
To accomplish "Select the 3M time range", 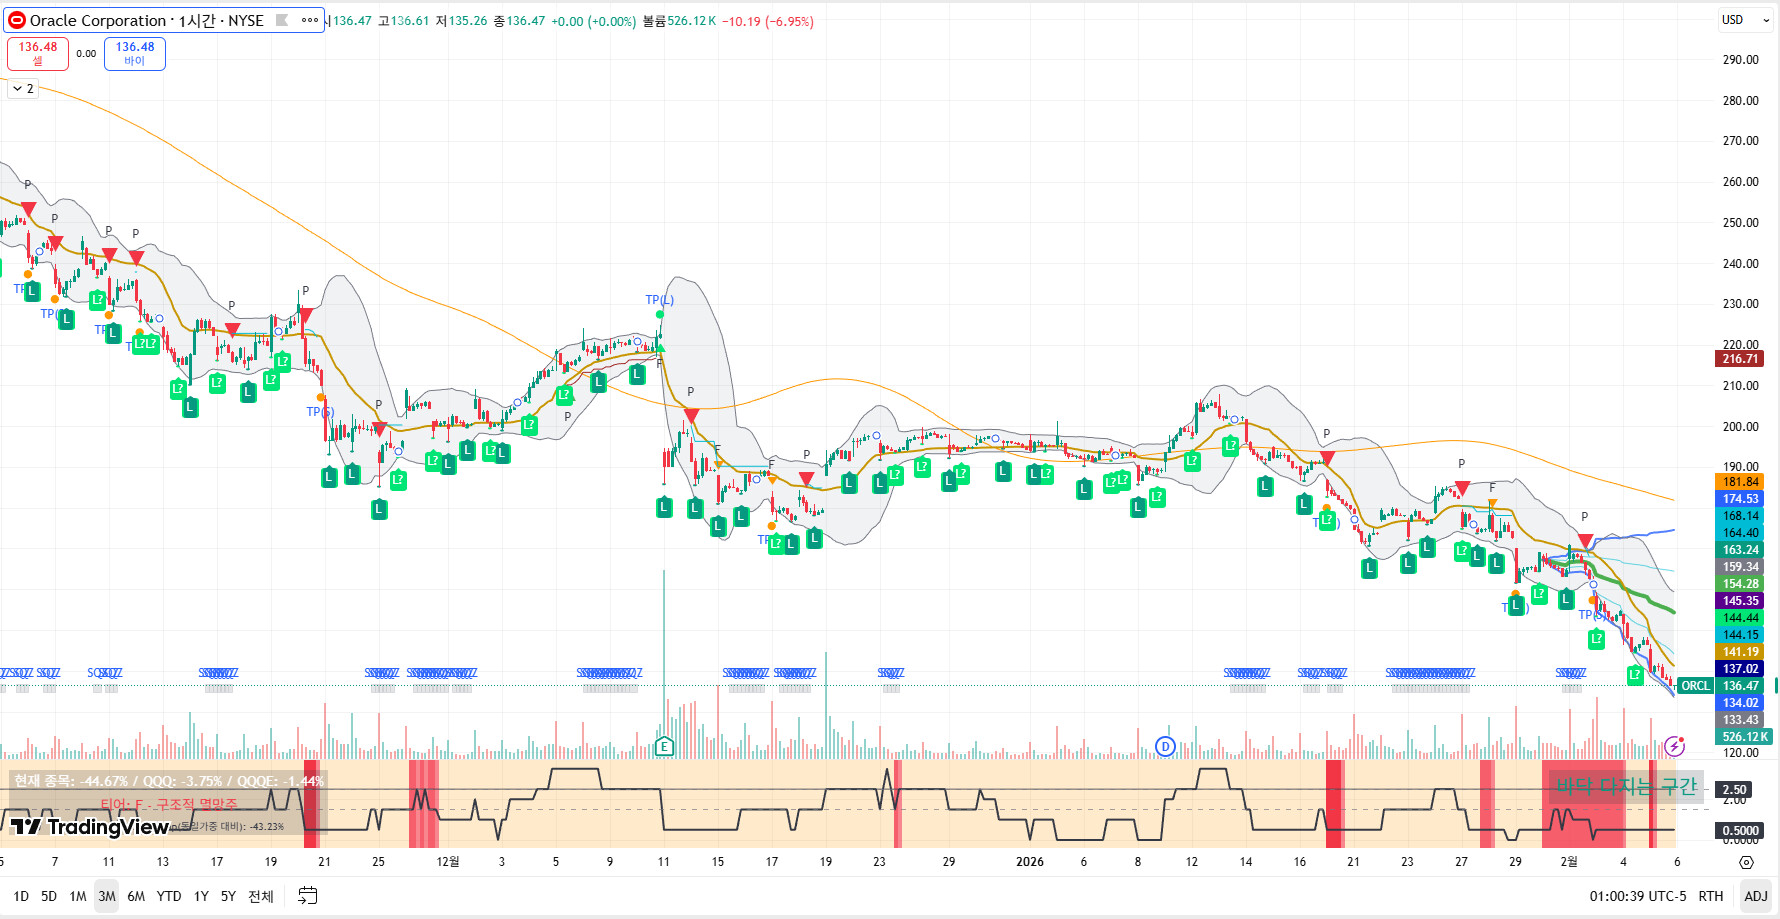I will point(106,896).
